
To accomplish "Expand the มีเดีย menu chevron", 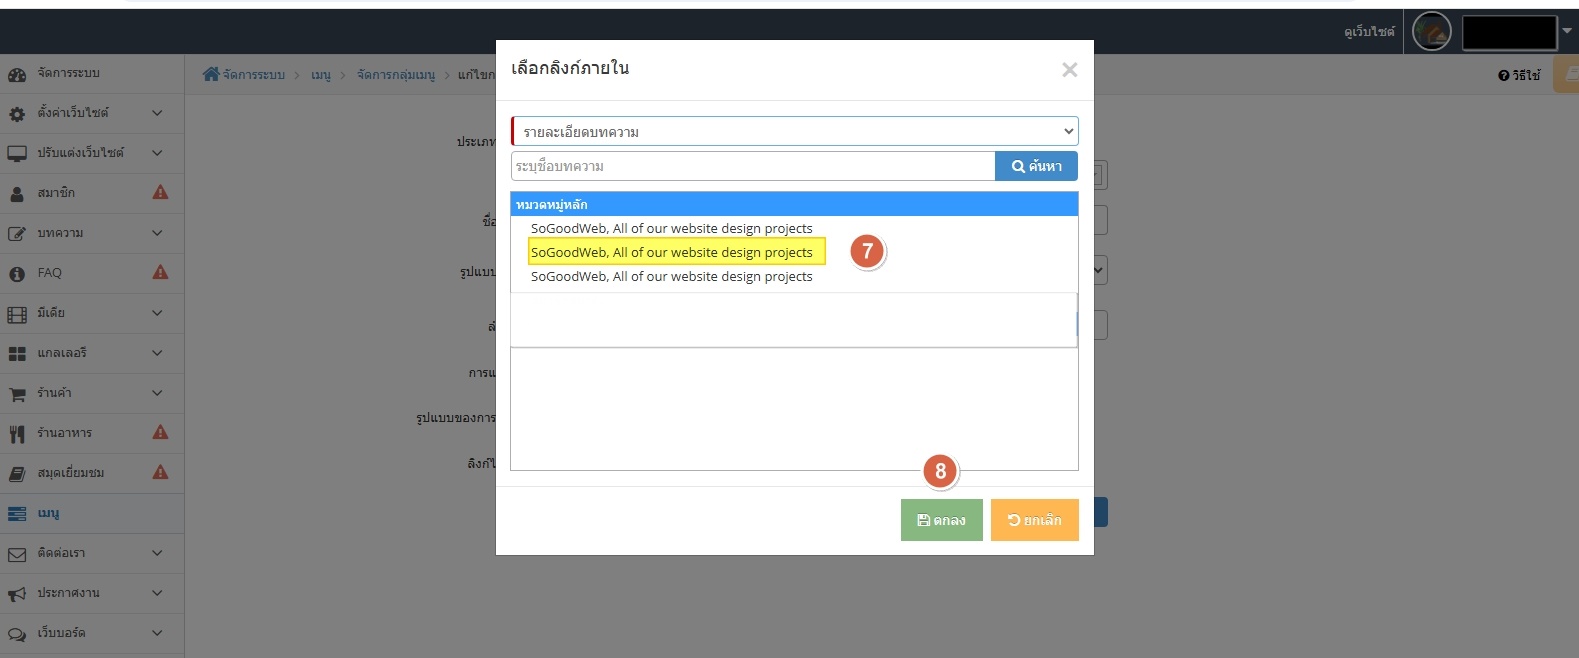I will 157,313.
